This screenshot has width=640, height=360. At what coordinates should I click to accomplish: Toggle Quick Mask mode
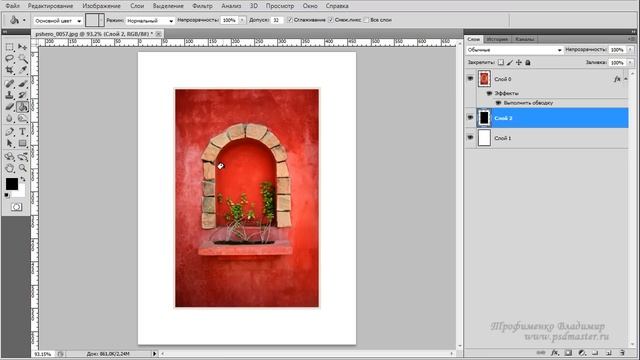pos(16,207)
